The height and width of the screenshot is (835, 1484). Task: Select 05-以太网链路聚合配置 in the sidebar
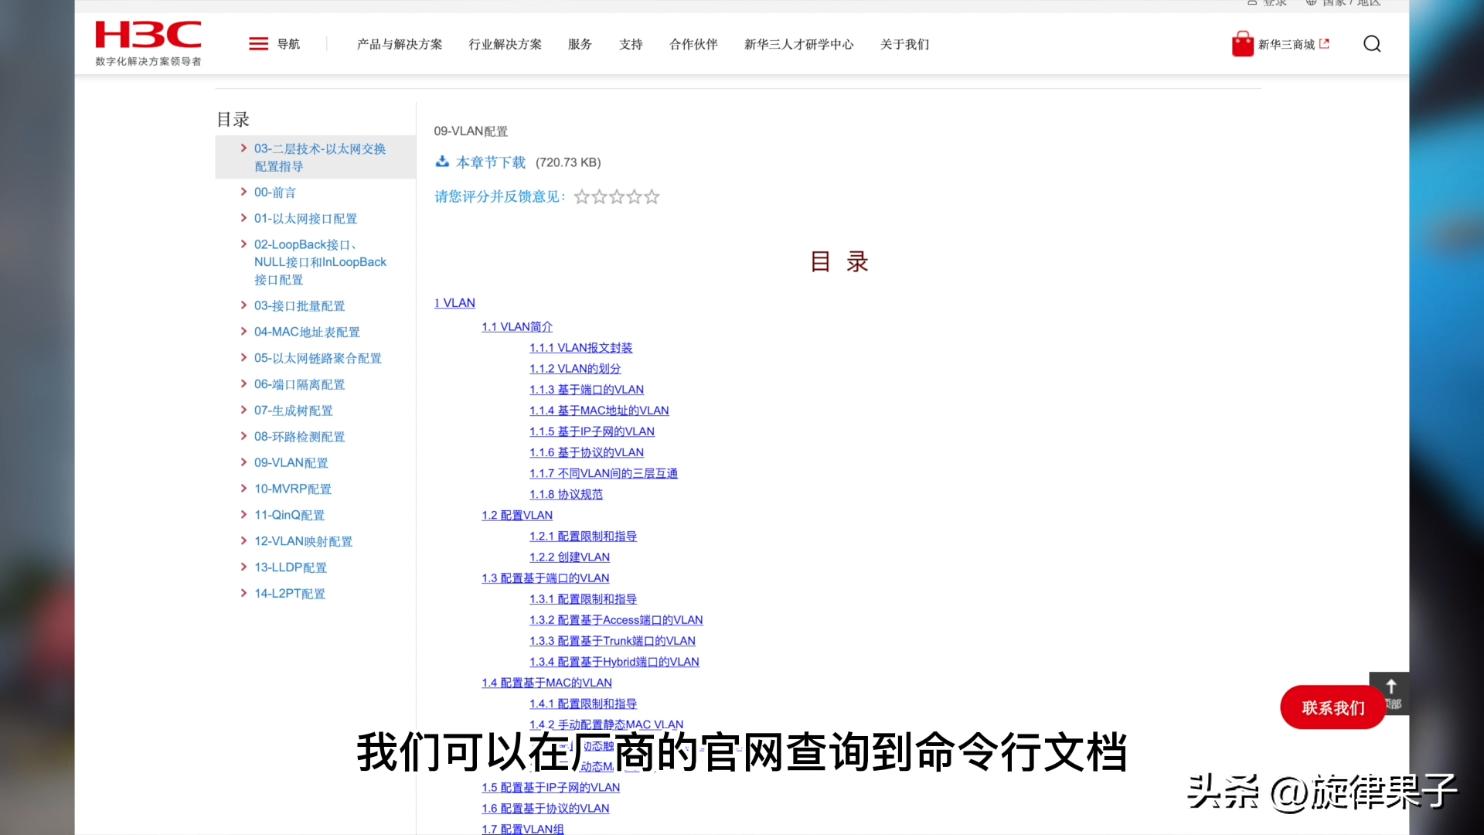pos(318,357)
